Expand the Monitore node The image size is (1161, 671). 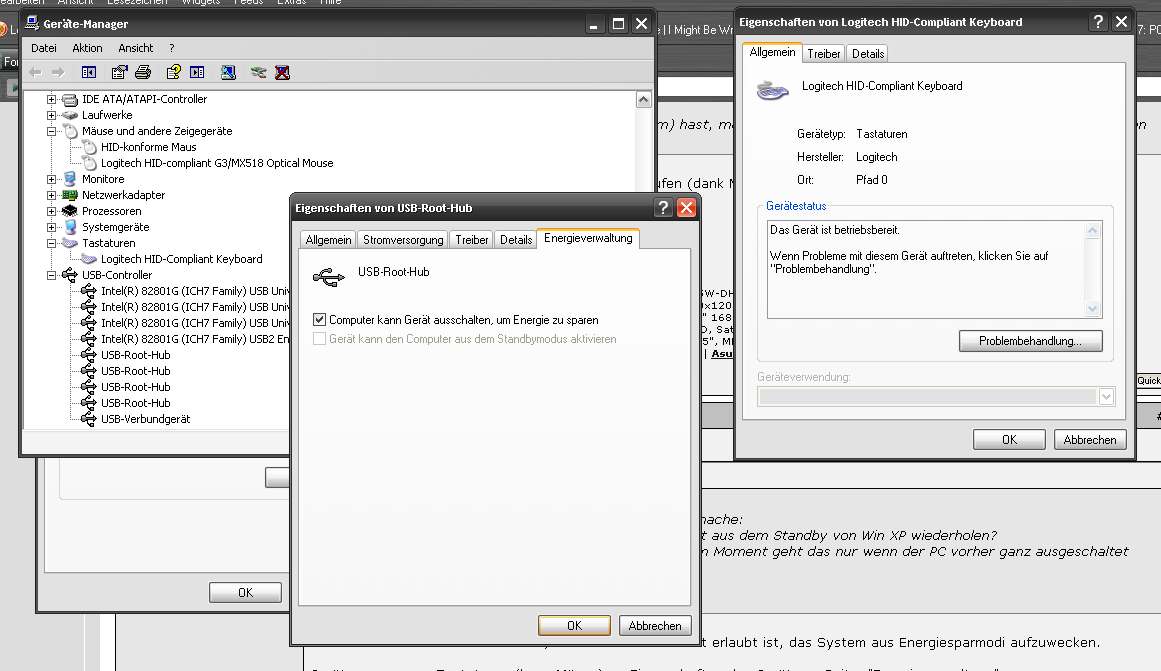tap(51, 179)
